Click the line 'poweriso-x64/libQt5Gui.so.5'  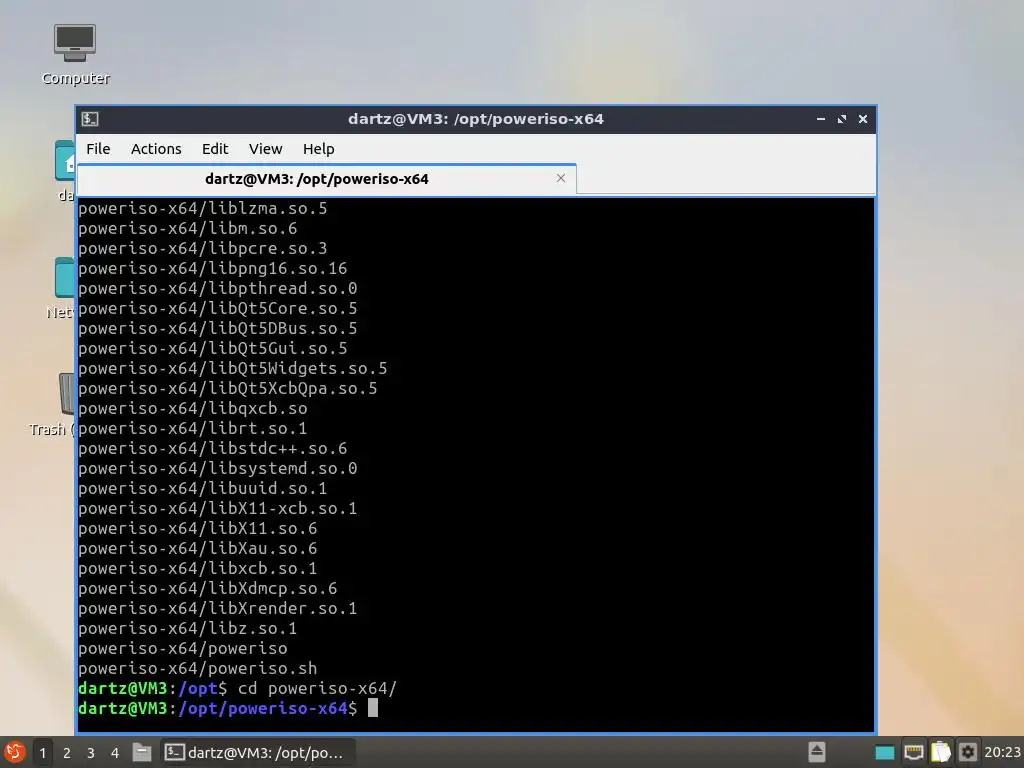213,349
